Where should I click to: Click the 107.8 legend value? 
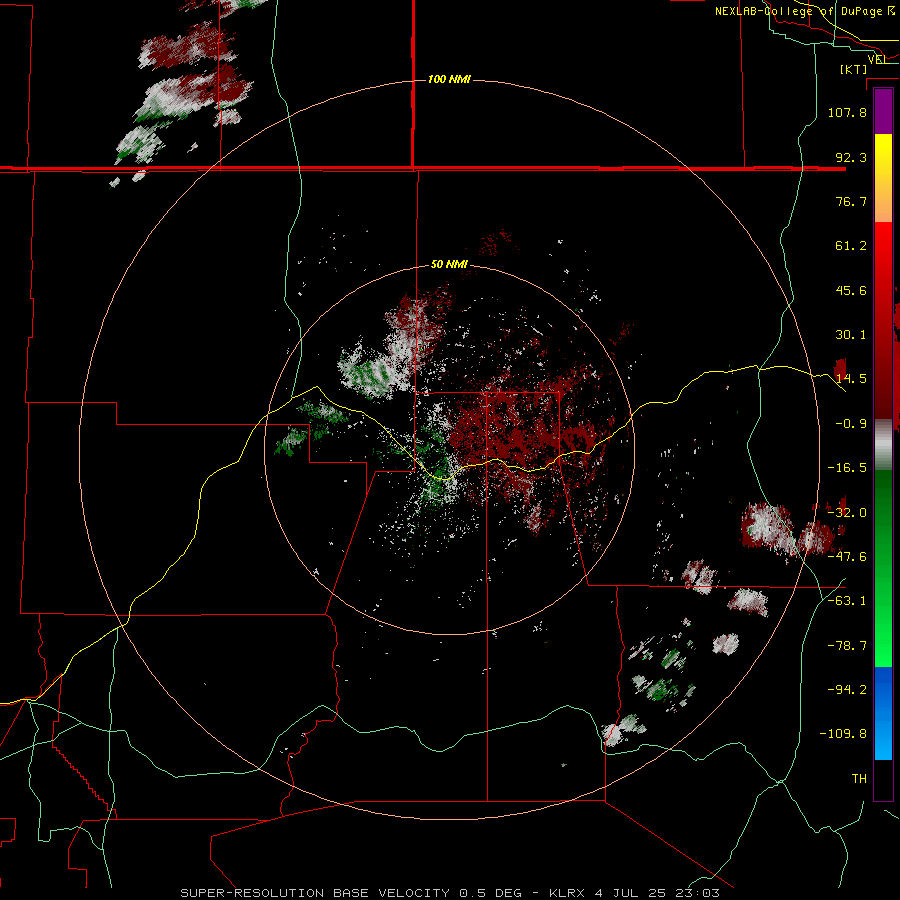[847, 112]
